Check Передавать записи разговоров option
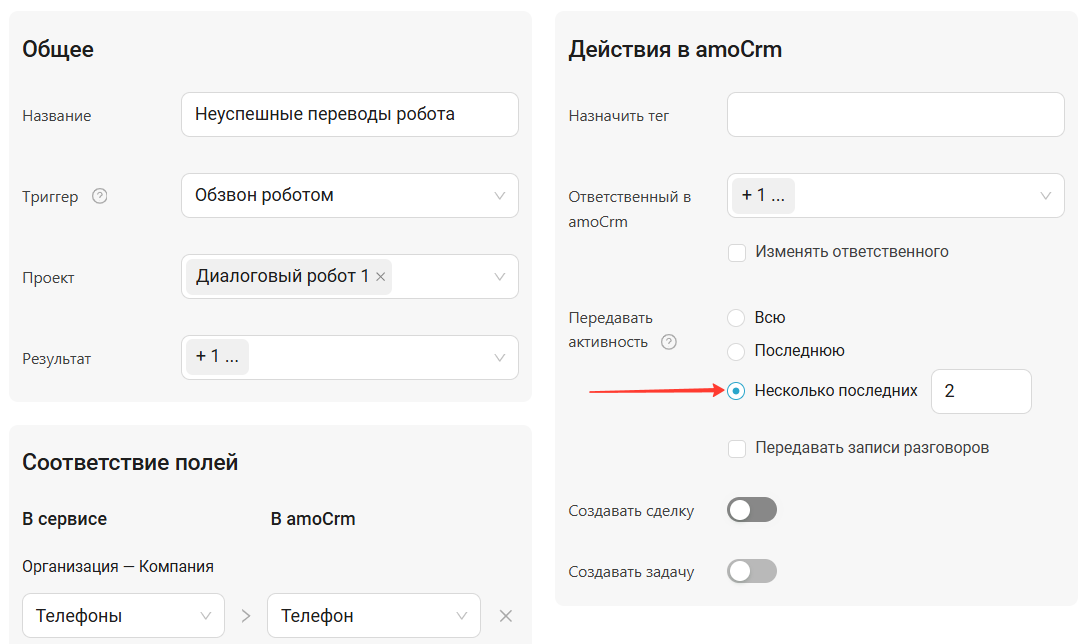The width and height of the screenshot is (1091, 644). click(737, 448)
